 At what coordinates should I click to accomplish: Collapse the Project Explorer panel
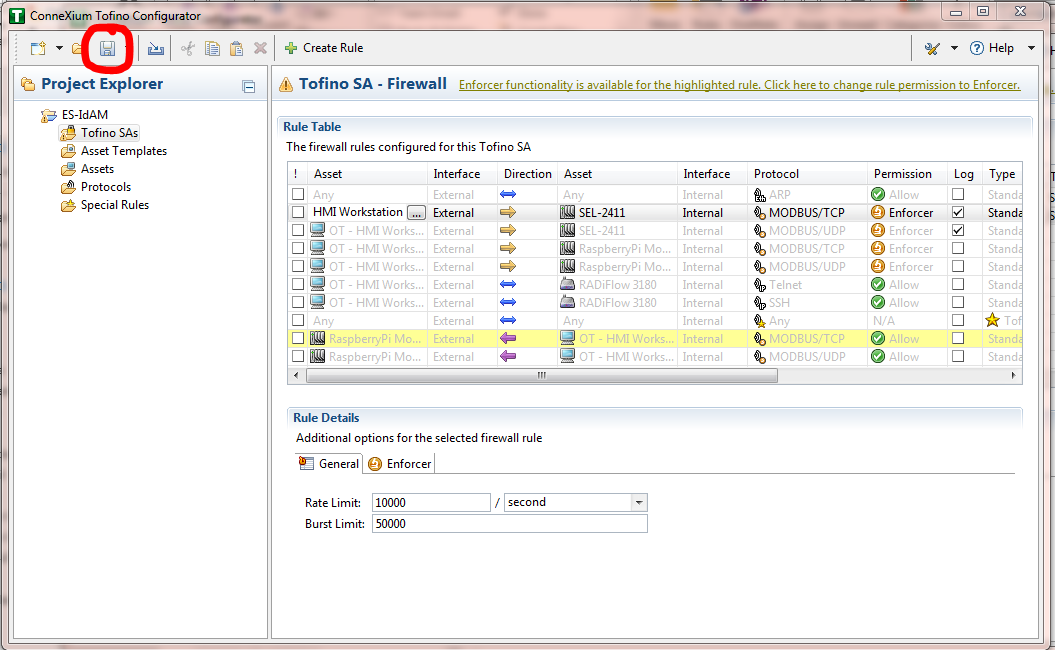(x=249, y=86)
